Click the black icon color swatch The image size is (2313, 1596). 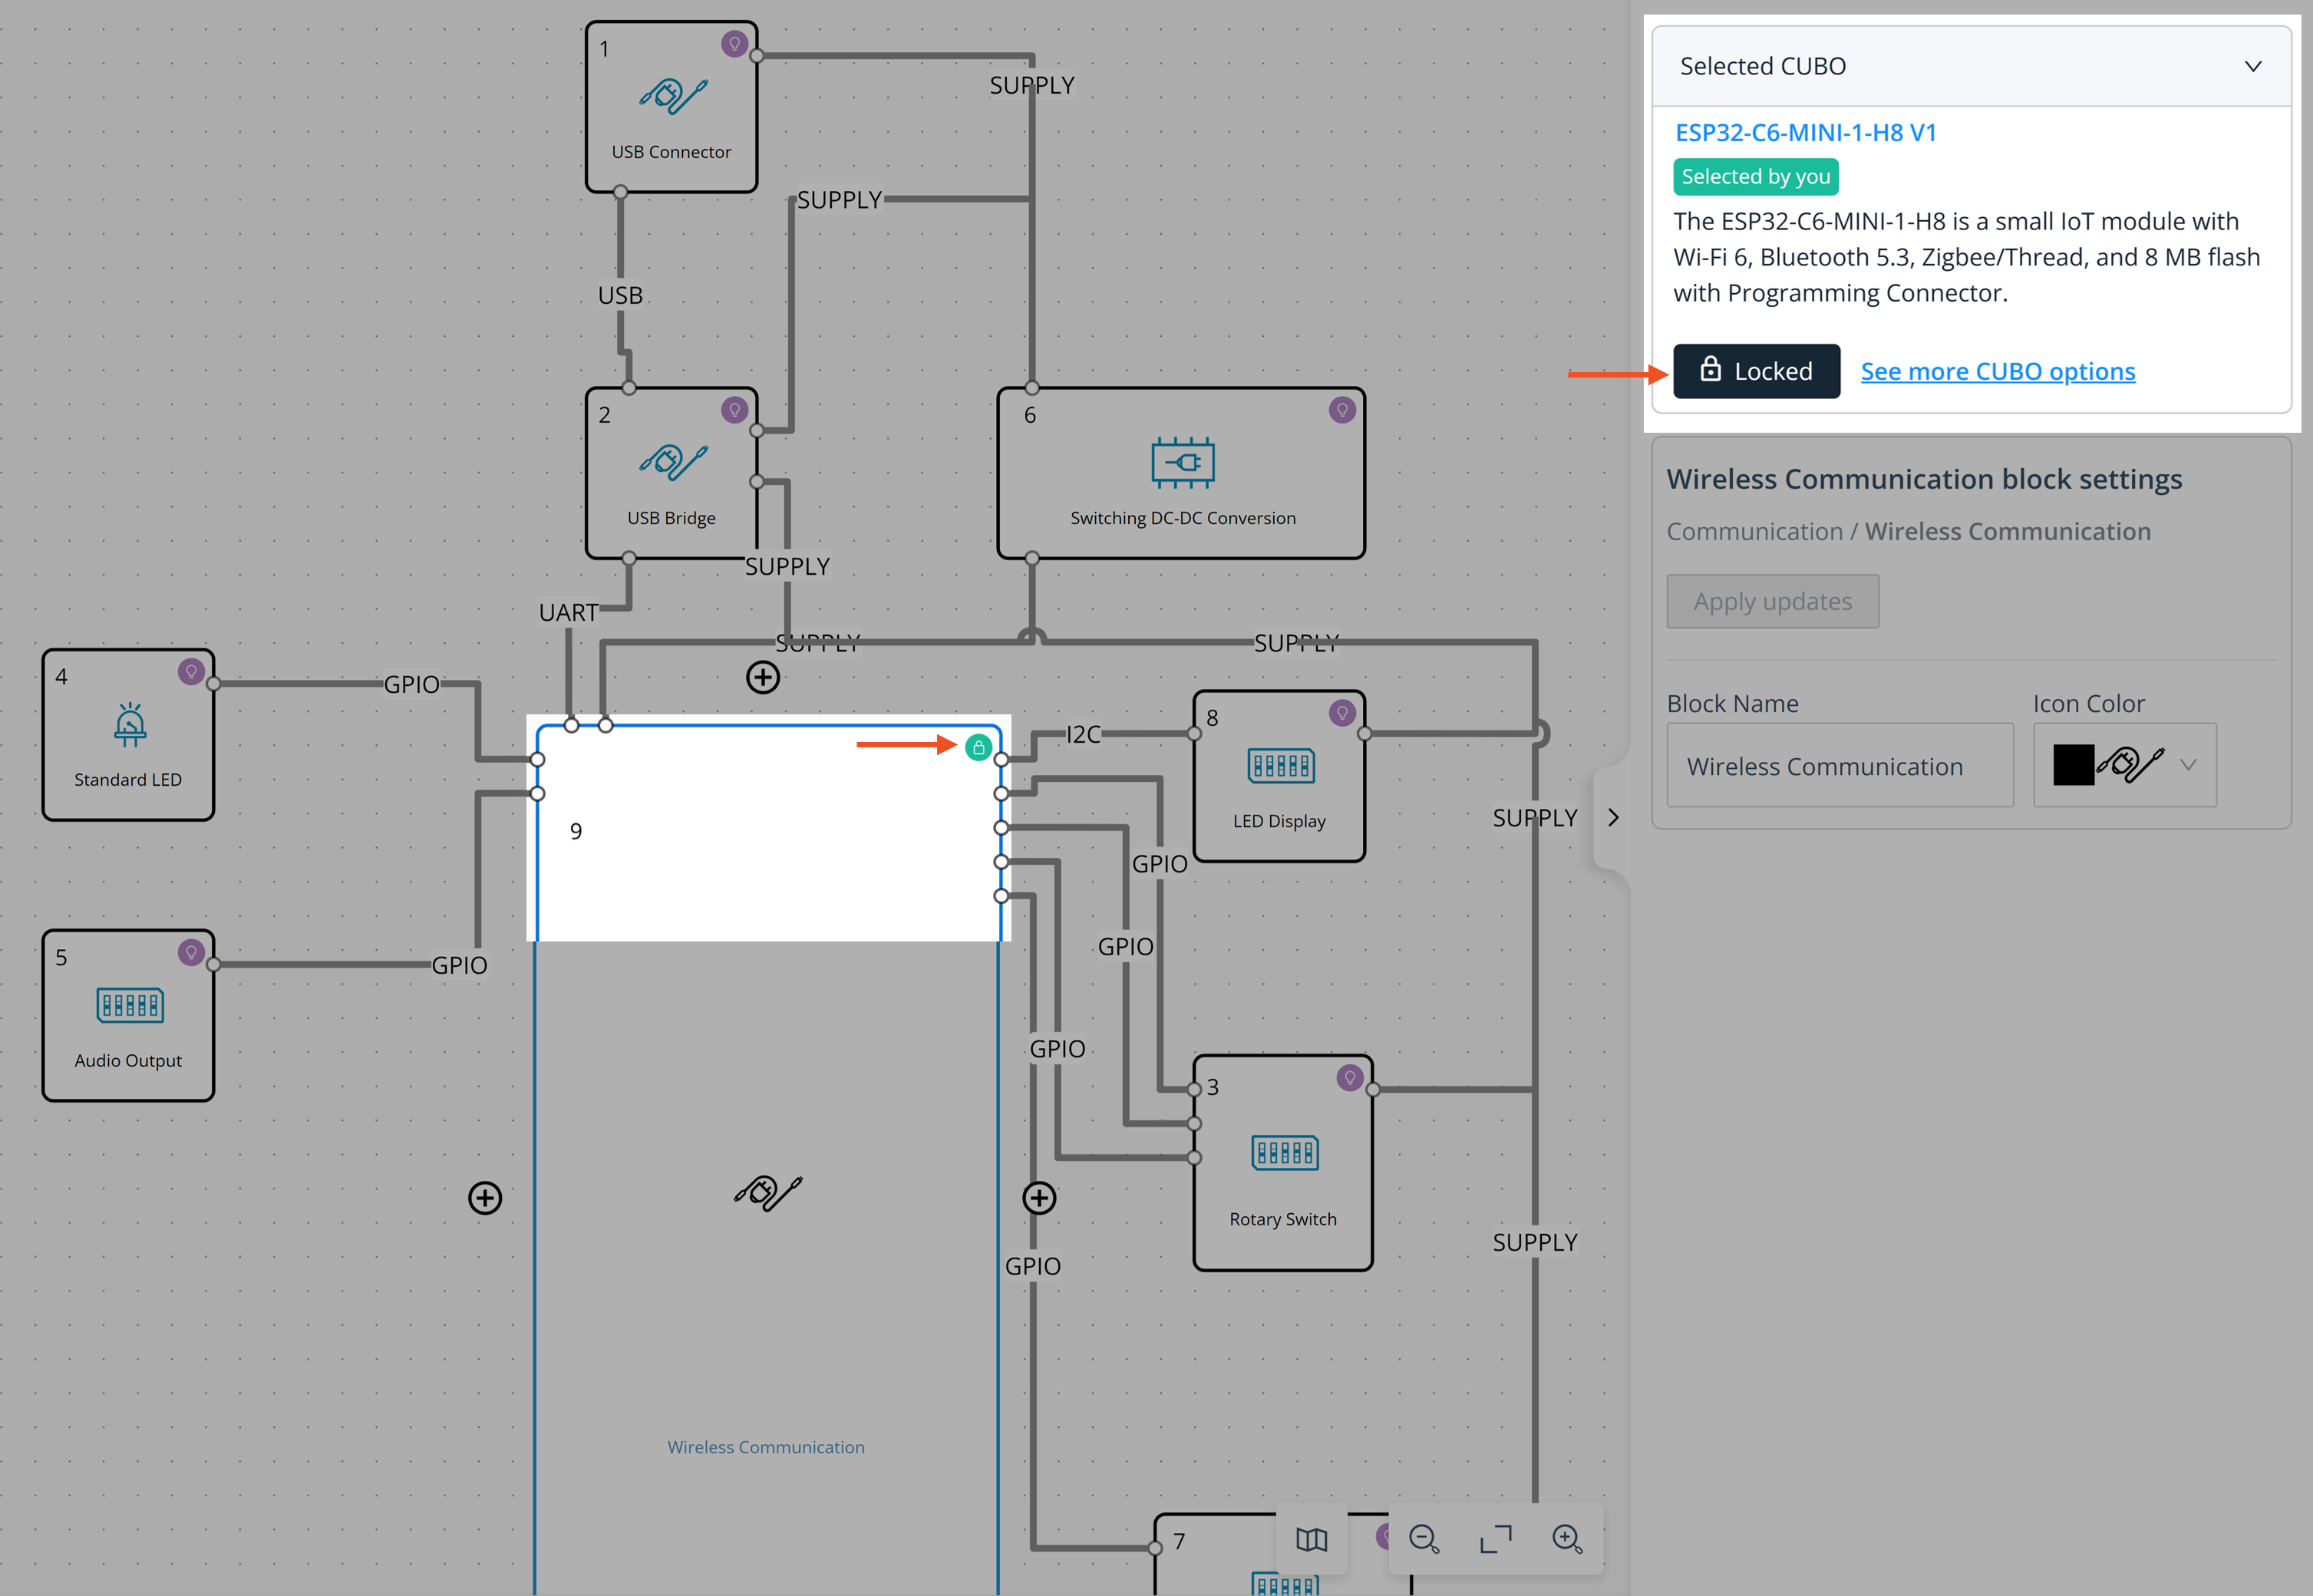tap(2073, 765)
